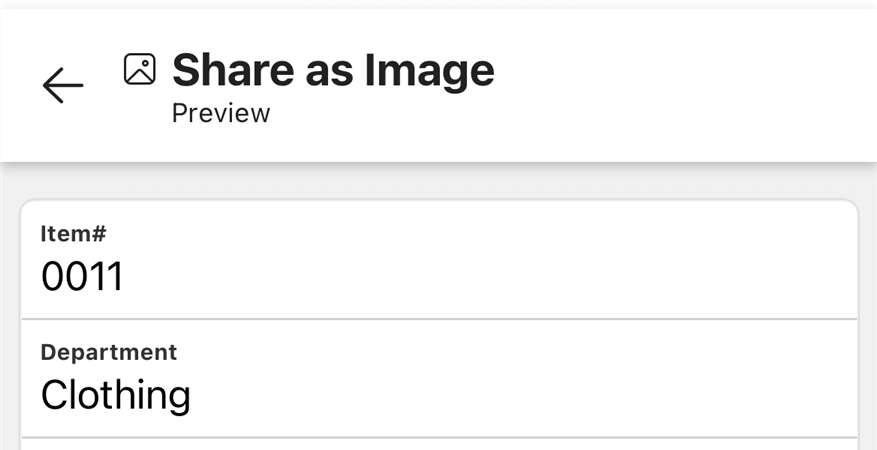The image size is (877, 450).
Task: Click the Item# field label
Action: (x=73, y=234)
